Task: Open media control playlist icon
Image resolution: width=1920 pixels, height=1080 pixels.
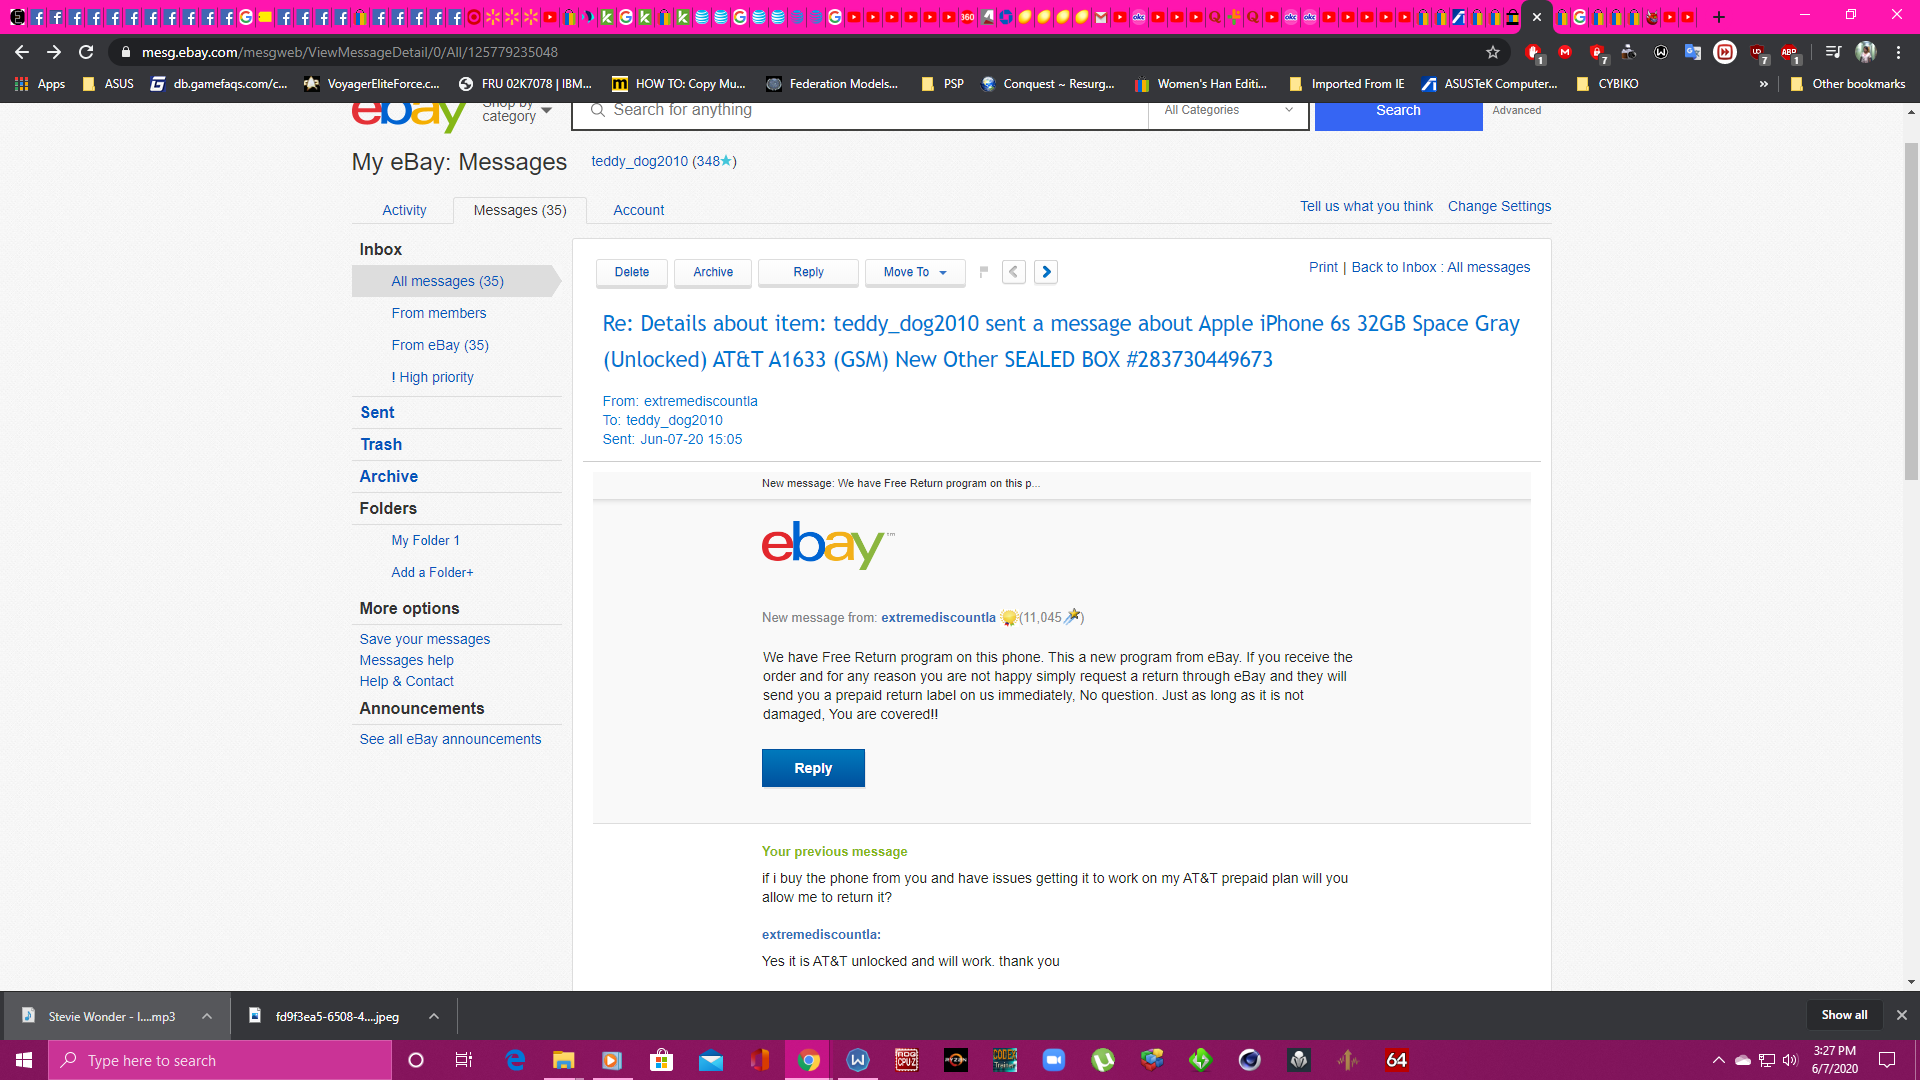Action: [x=1833, y=52]
